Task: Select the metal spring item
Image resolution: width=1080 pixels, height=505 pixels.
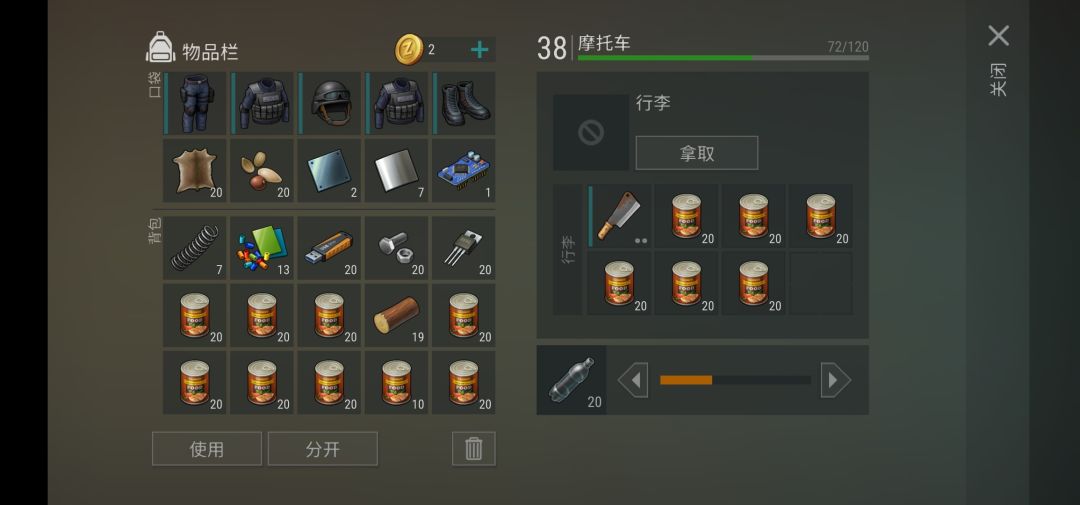Action: [194, 248]
